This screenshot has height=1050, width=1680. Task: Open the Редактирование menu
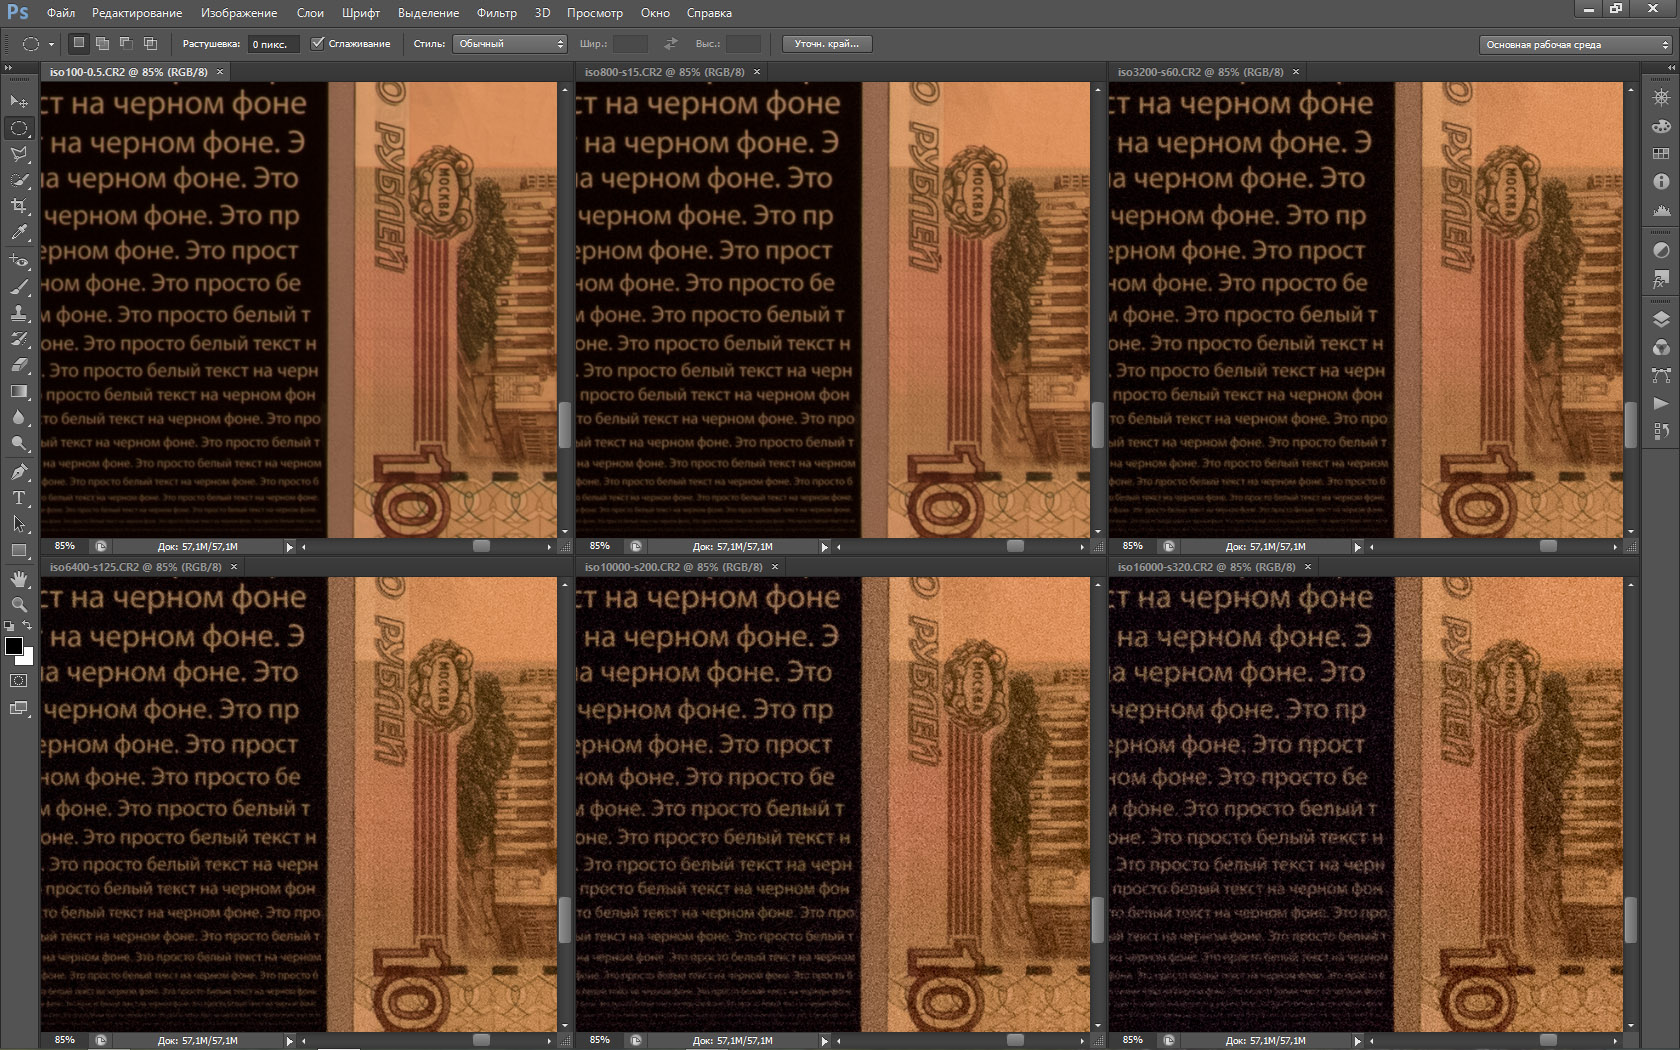coord(137,13)
